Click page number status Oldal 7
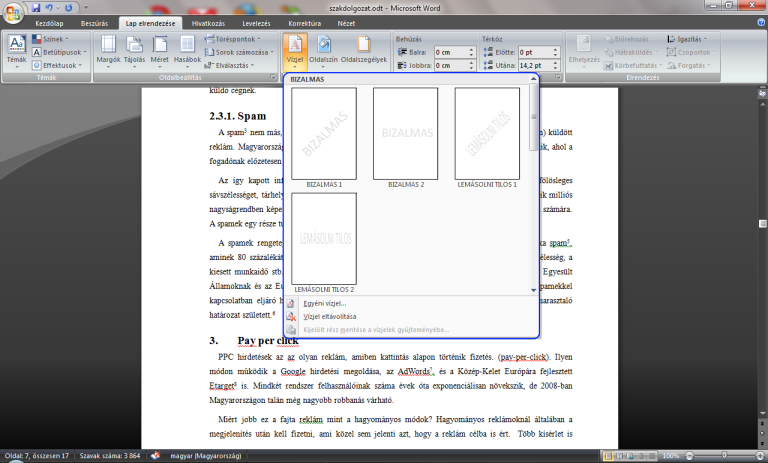 click(37, 456)
